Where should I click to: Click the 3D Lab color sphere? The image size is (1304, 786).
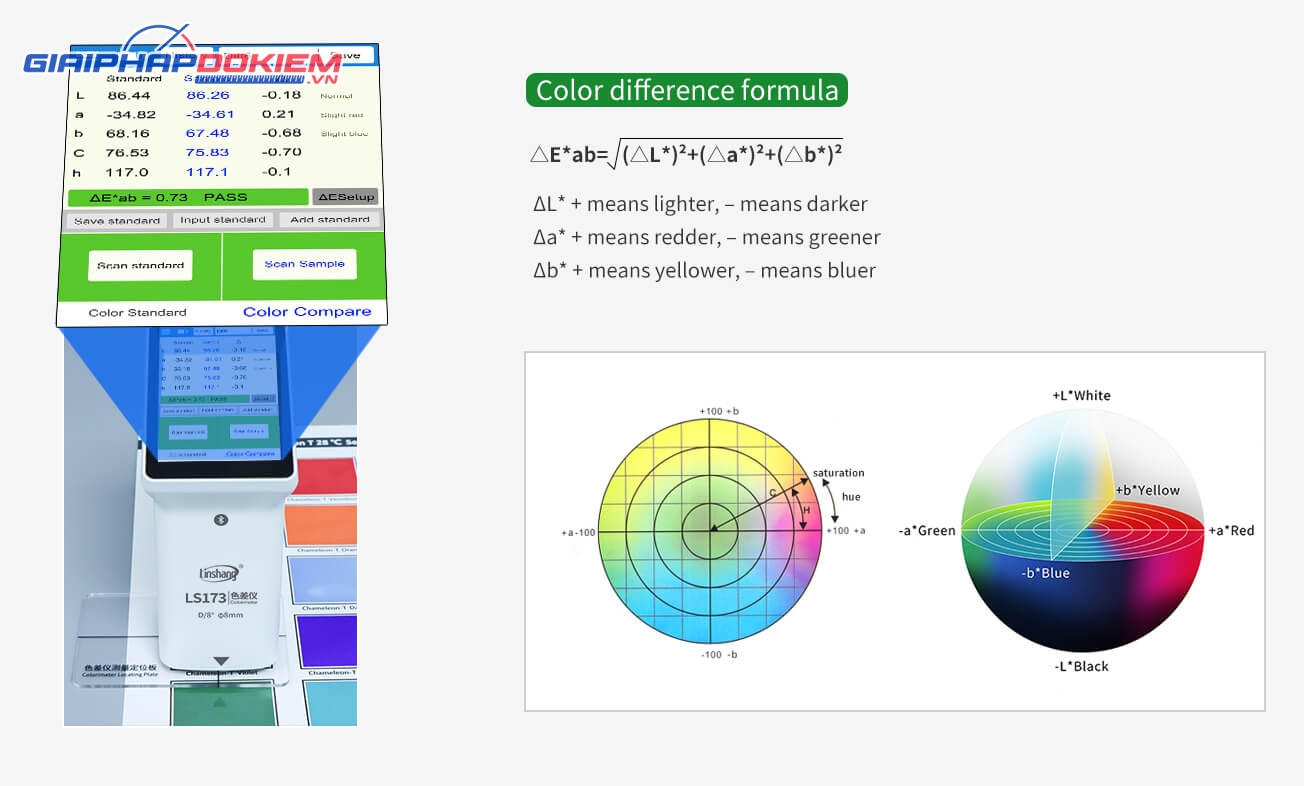point(1082,530)
